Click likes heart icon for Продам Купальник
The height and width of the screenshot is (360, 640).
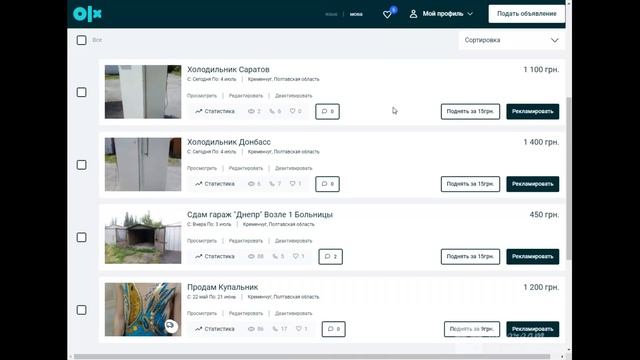[x=299, y=329]
